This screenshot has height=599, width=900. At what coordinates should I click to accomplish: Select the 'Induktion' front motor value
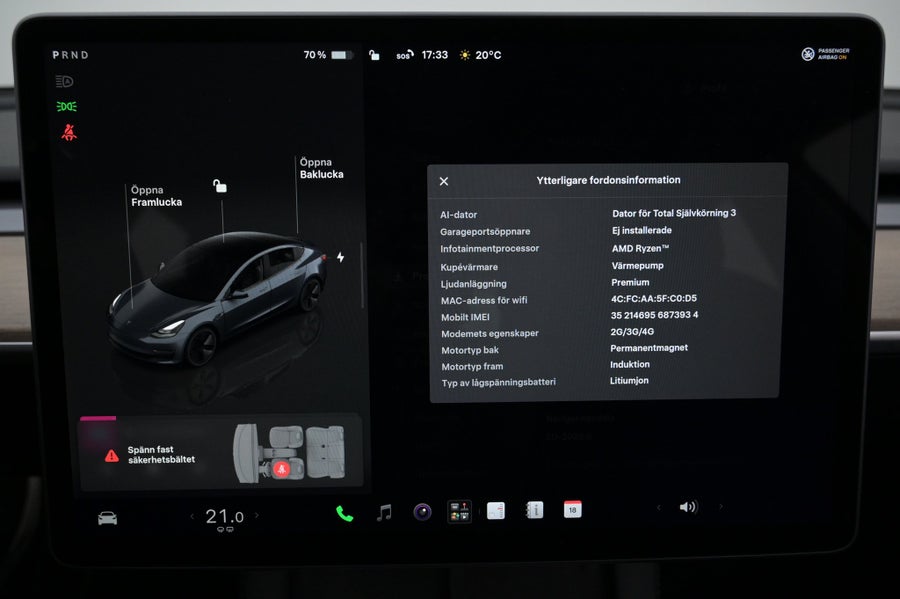point(630,364)
